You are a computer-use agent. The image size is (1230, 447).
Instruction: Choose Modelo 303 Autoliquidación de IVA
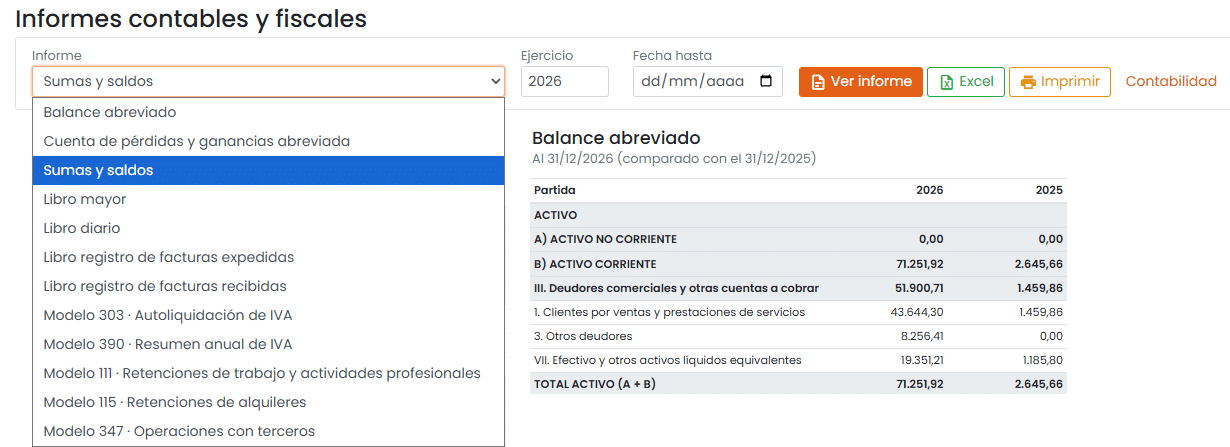pyautogui.click(x=268, y=315)
